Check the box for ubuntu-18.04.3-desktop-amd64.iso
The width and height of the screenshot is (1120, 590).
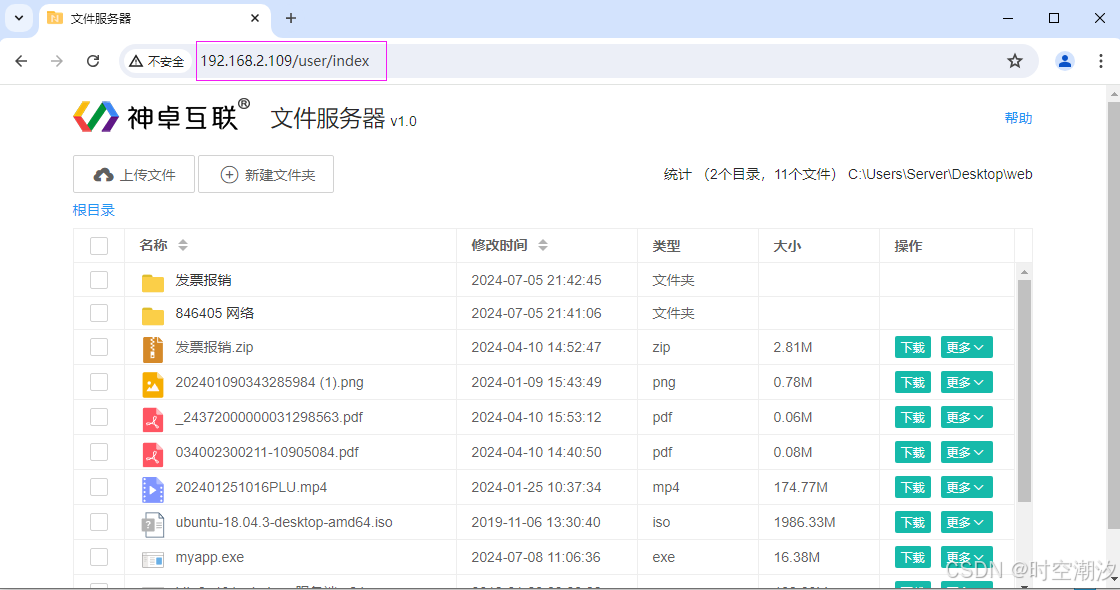pos(99,522)
